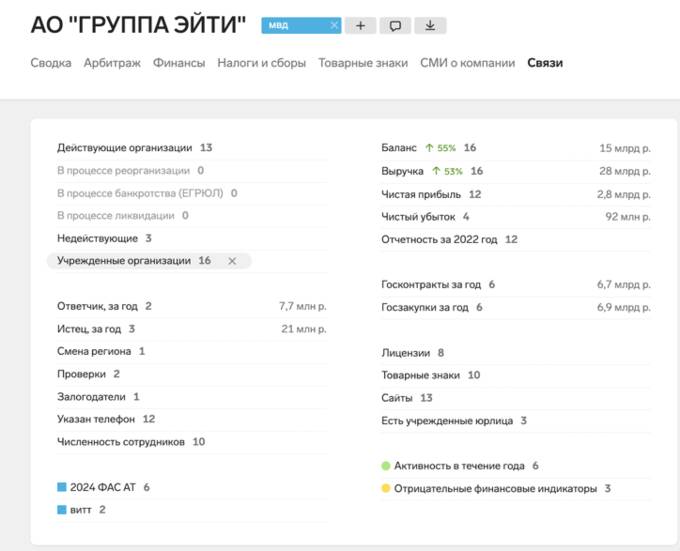Filter by Чистая прибыль
Image resolution: width=680 pixels, height=551 pixels.
click(x=516, y=194)
